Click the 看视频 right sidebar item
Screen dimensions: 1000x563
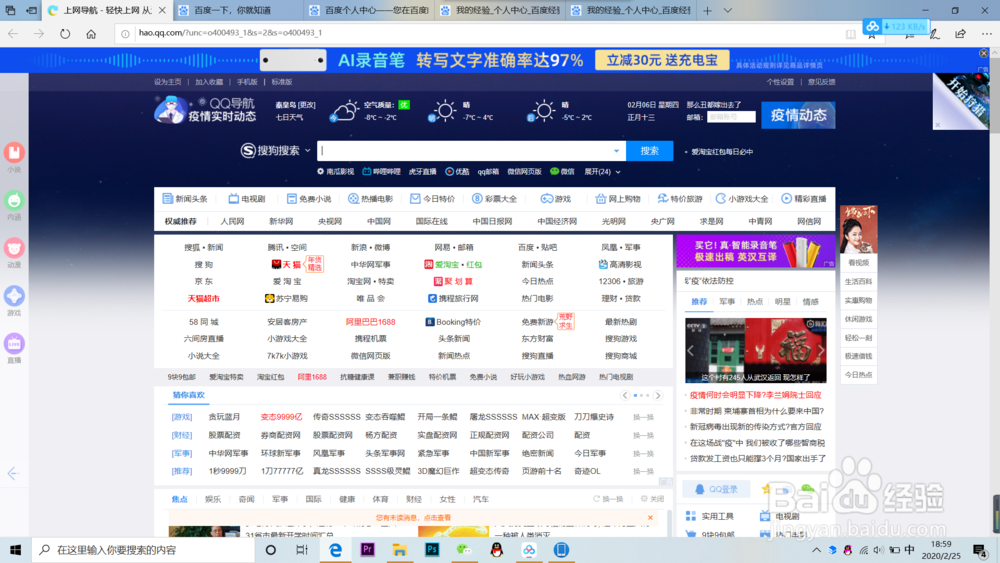858,263
